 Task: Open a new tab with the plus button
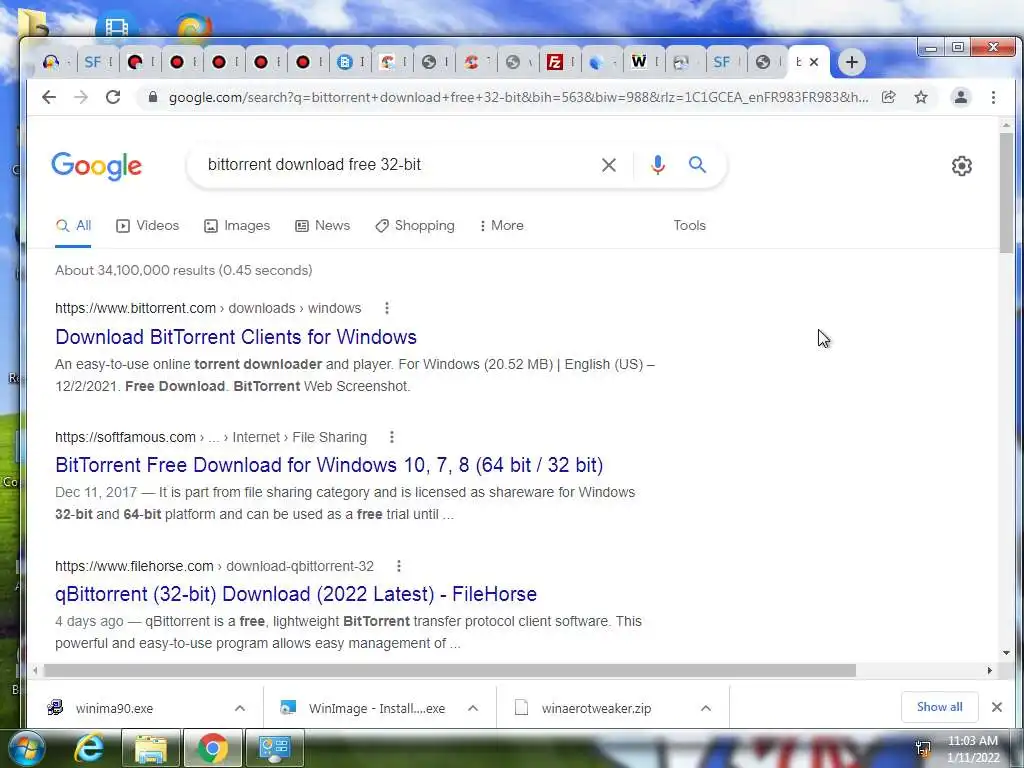pos(851,62)
